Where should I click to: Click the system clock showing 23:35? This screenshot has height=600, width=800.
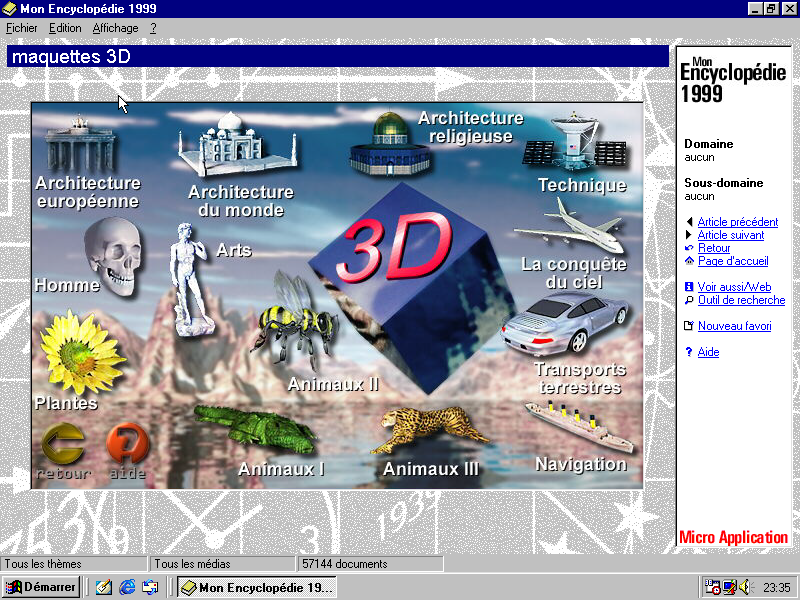777,588
